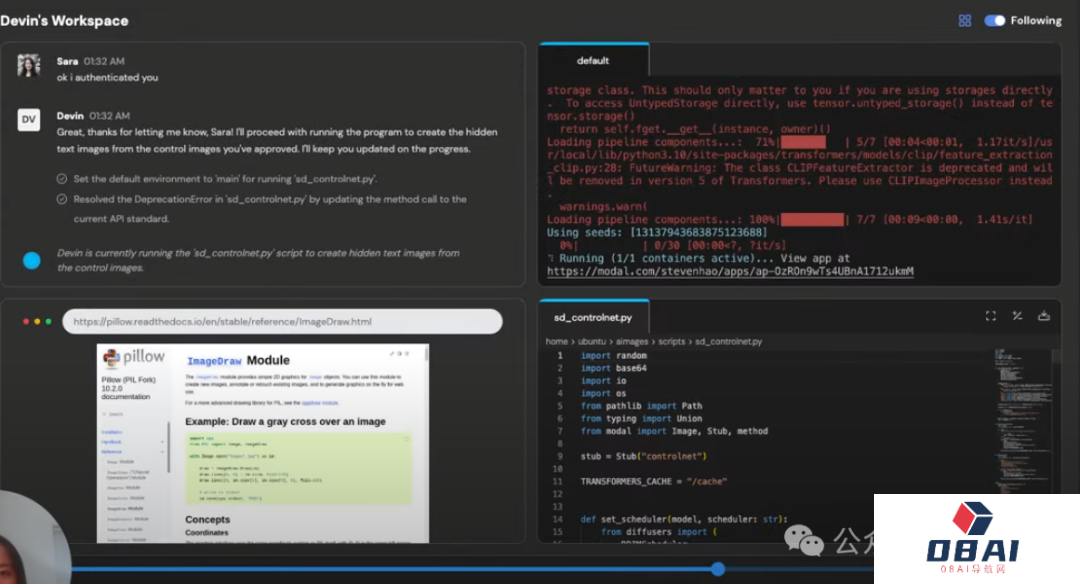The width and height of the screenshot is (1080, 584).
Task: Click checkmark next to 'Resolved the DeprecationError'
Action: pyautogui.click(x=62, y=199)
